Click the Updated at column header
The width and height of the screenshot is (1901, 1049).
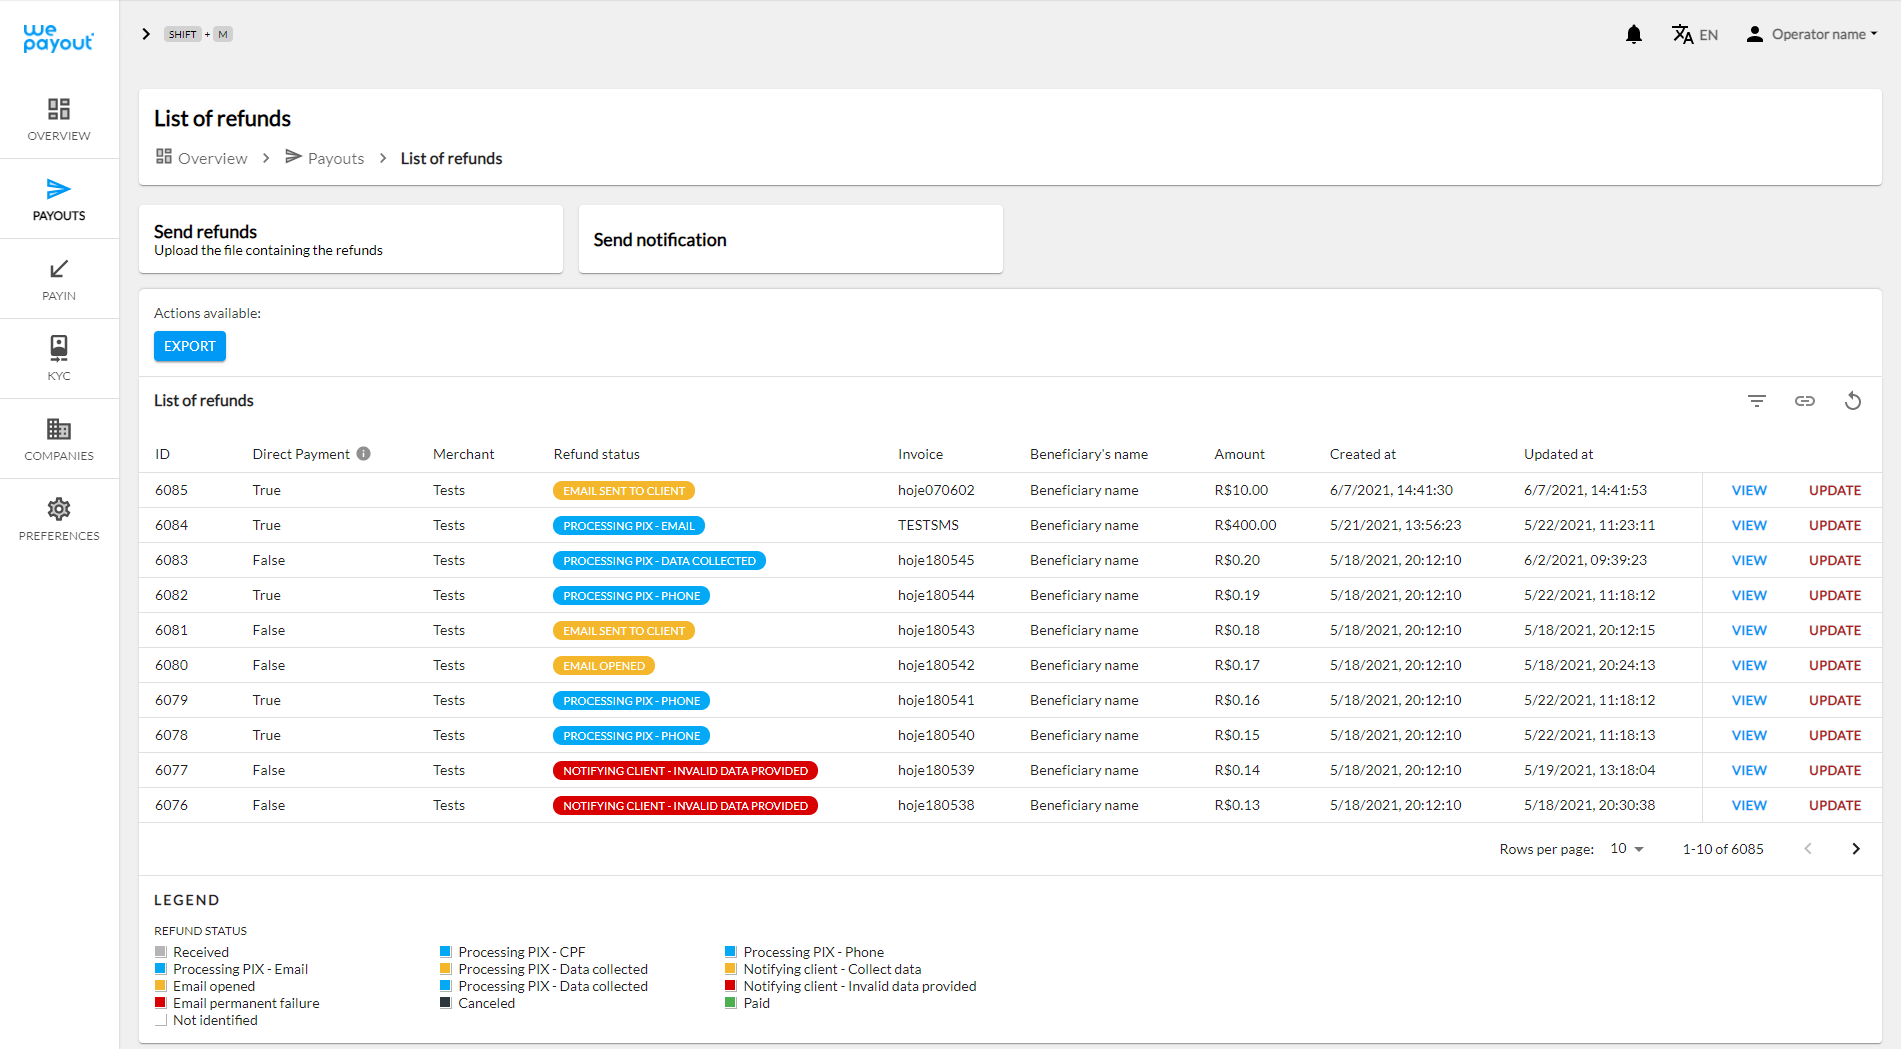tap(1558, 454)
